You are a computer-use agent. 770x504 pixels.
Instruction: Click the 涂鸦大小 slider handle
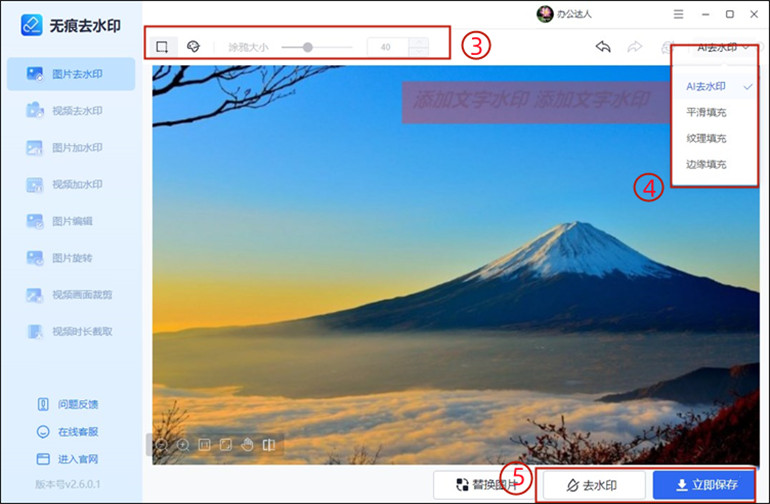tap(307, 47)
